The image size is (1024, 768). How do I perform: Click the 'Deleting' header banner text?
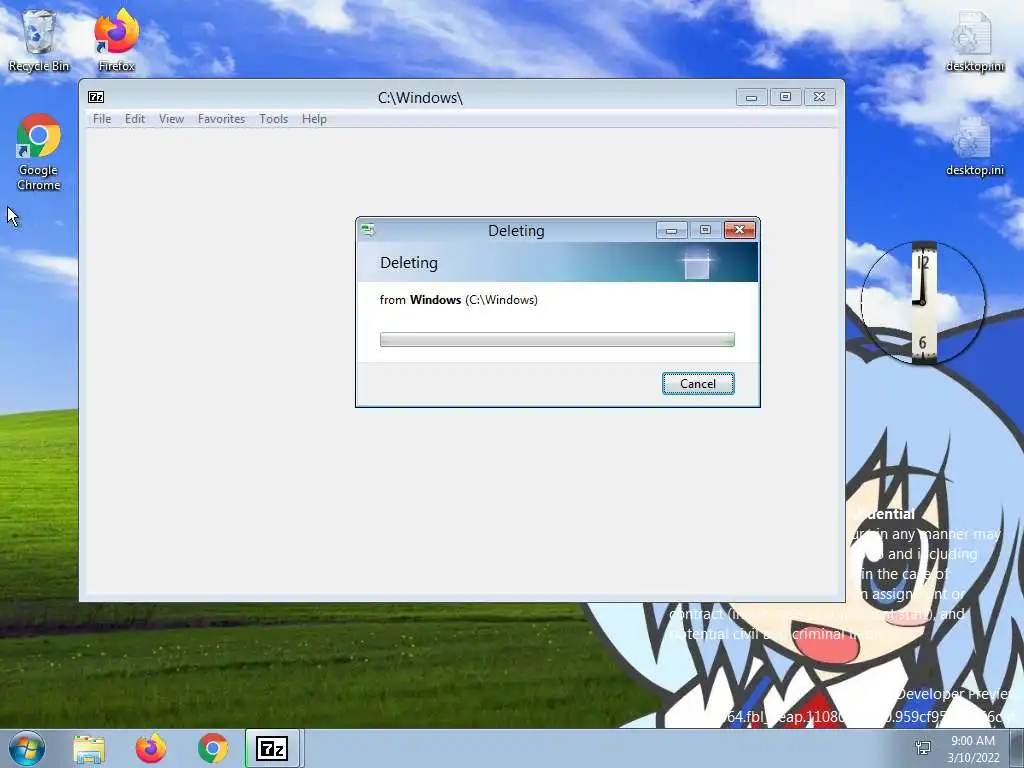pos(409,263)
